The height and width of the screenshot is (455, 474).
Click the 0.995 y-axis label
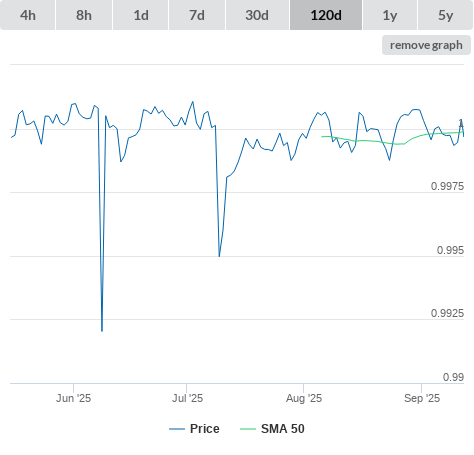(450, 250)
